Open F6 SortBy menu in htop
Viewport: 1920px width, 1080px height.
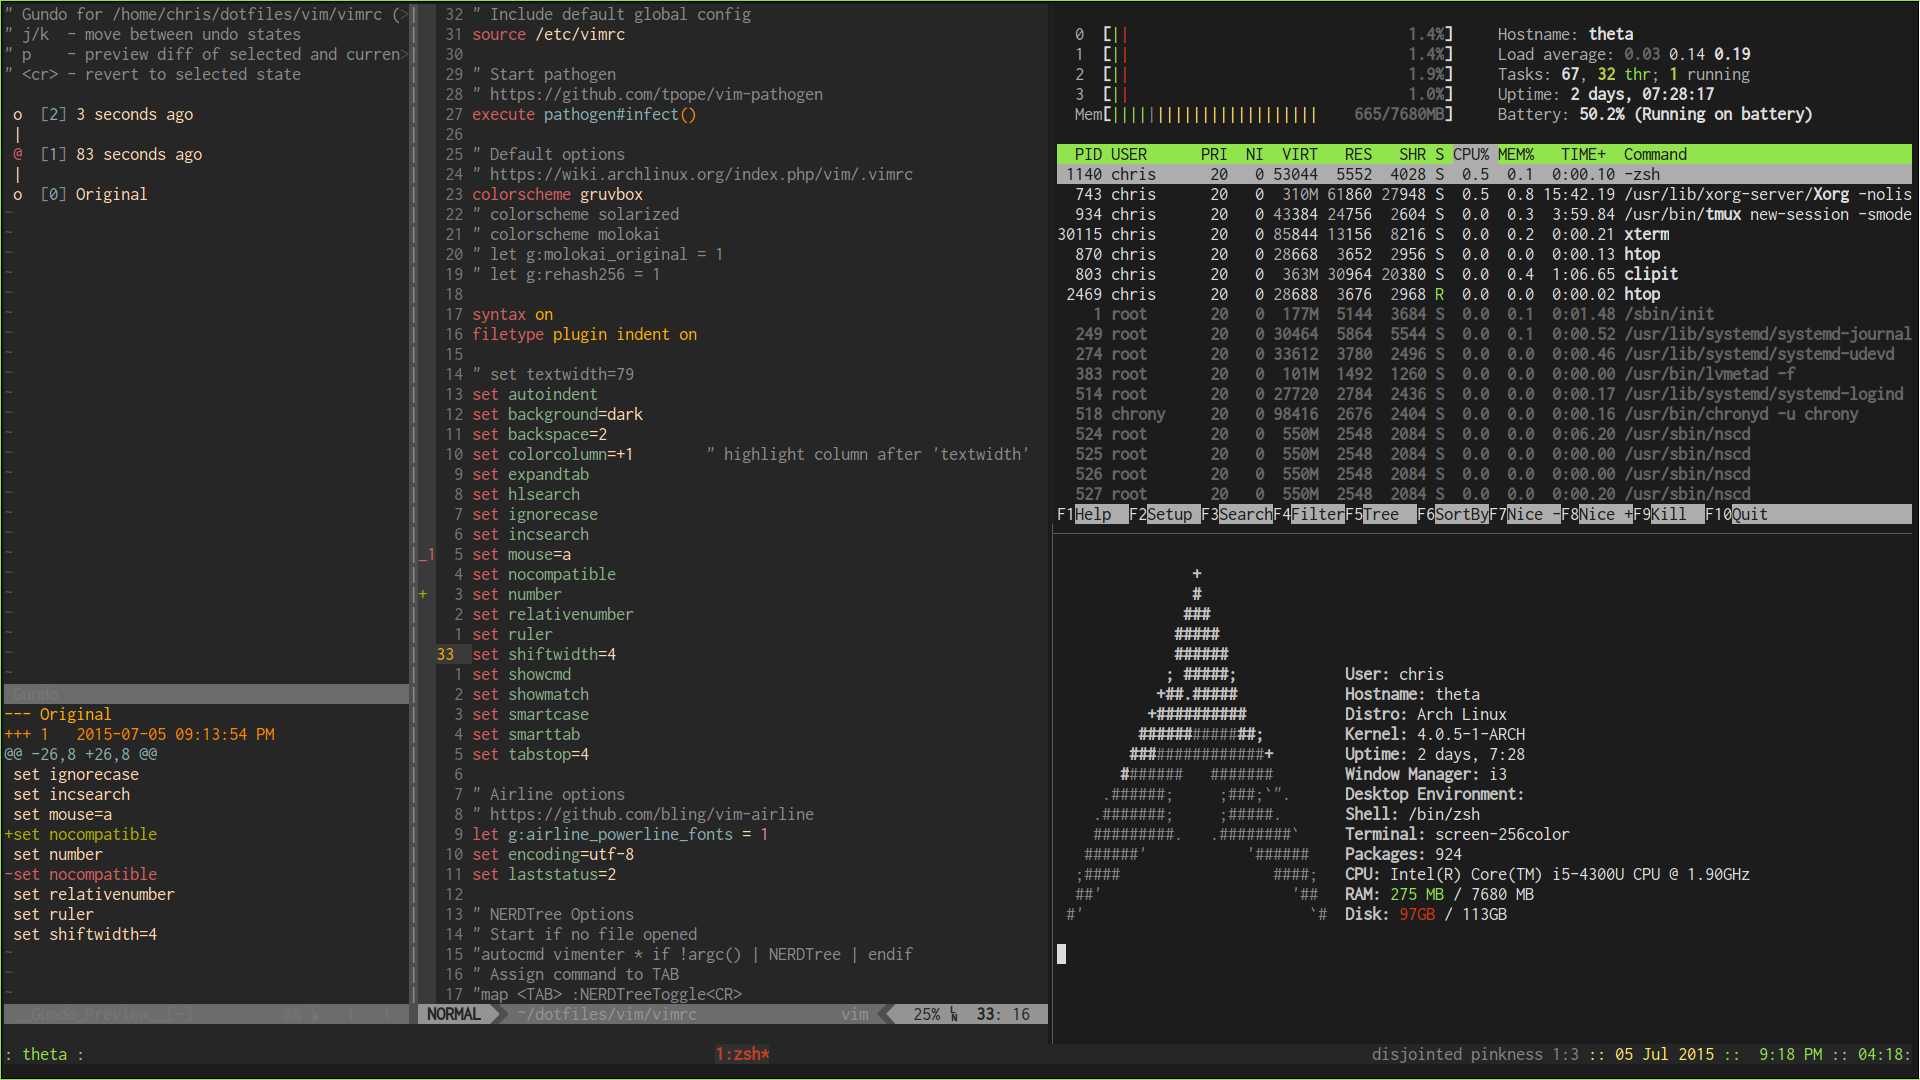pos(1460,514)
